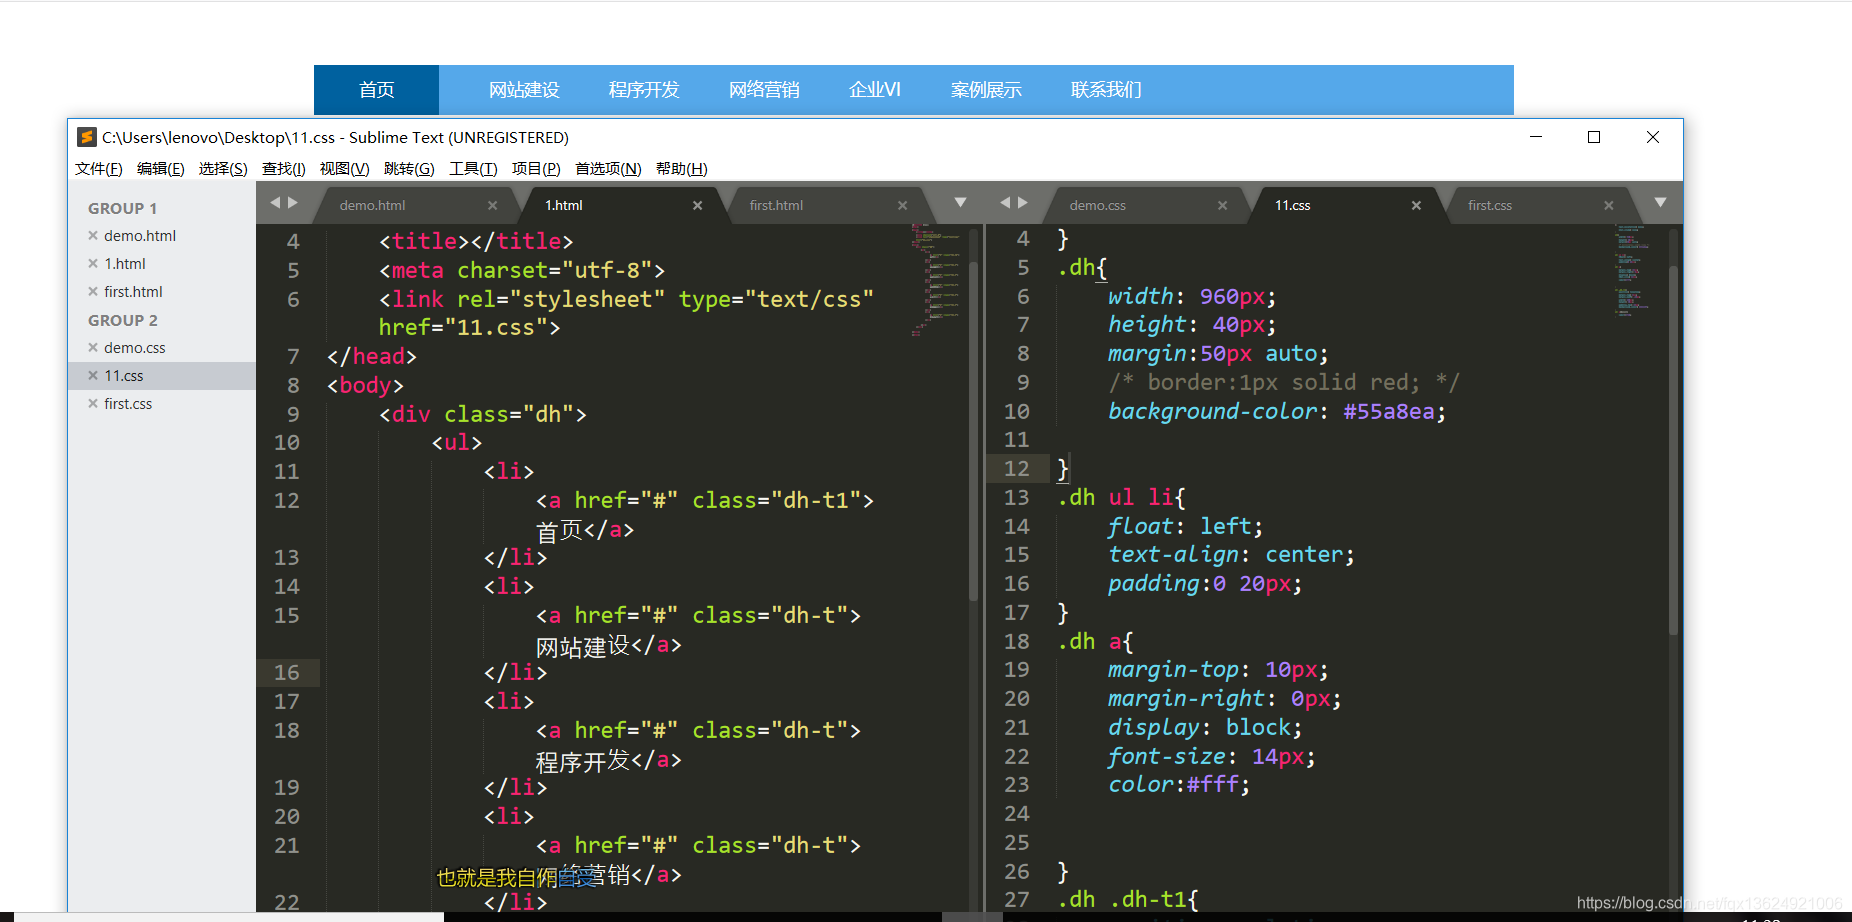Click the 企业VI link in browser navbar
1852x922 pixels.
875,90
